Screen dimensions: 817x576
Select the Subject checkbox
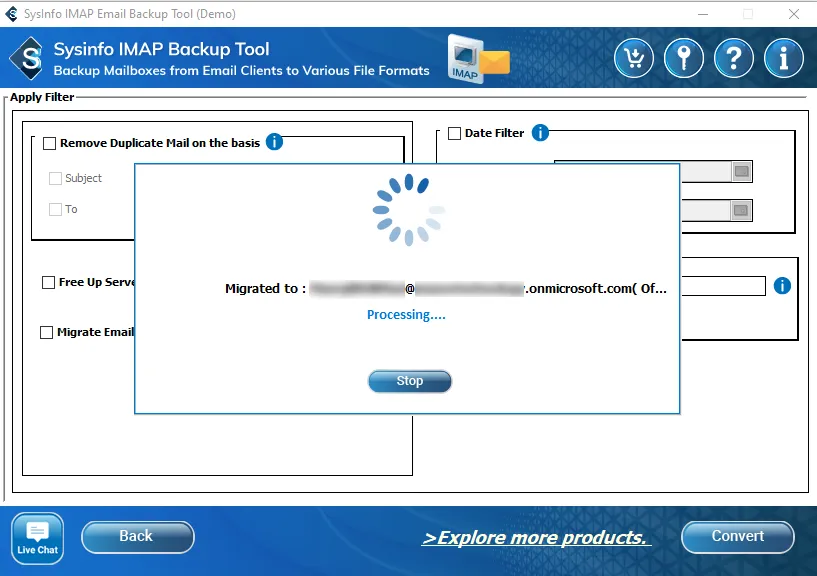coord(56,178)
